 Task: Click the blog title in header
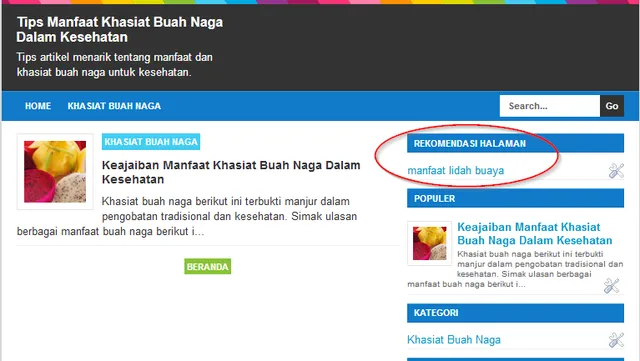tap(120, 29)
